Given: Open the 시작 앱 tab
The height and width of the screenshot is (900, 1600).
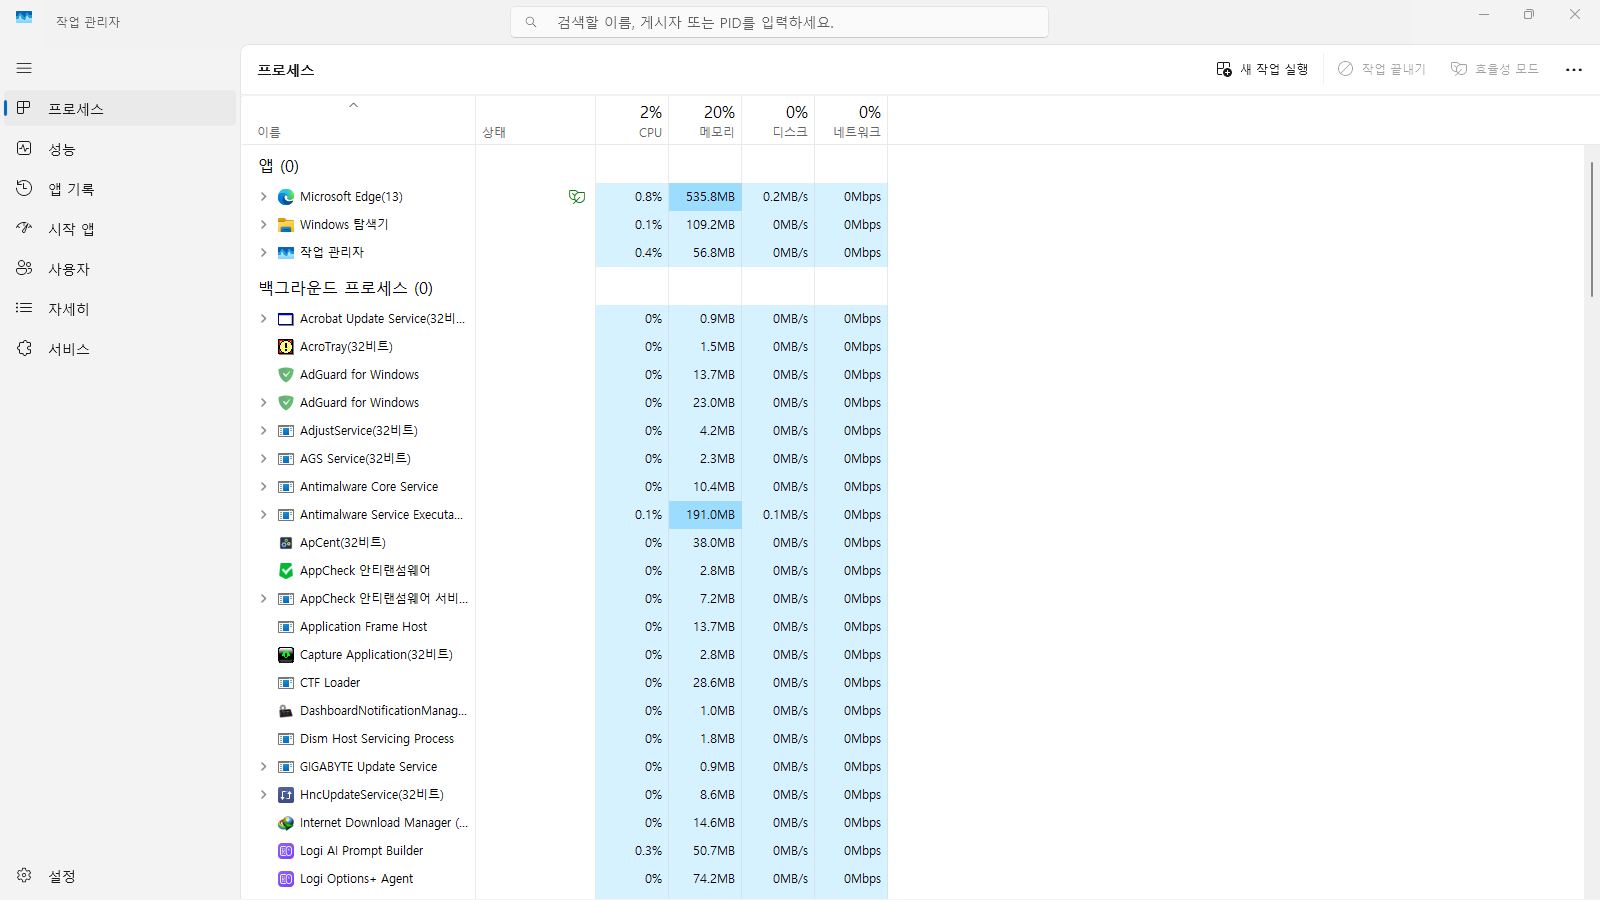Looking at the screenshot, I should [120, 228].
